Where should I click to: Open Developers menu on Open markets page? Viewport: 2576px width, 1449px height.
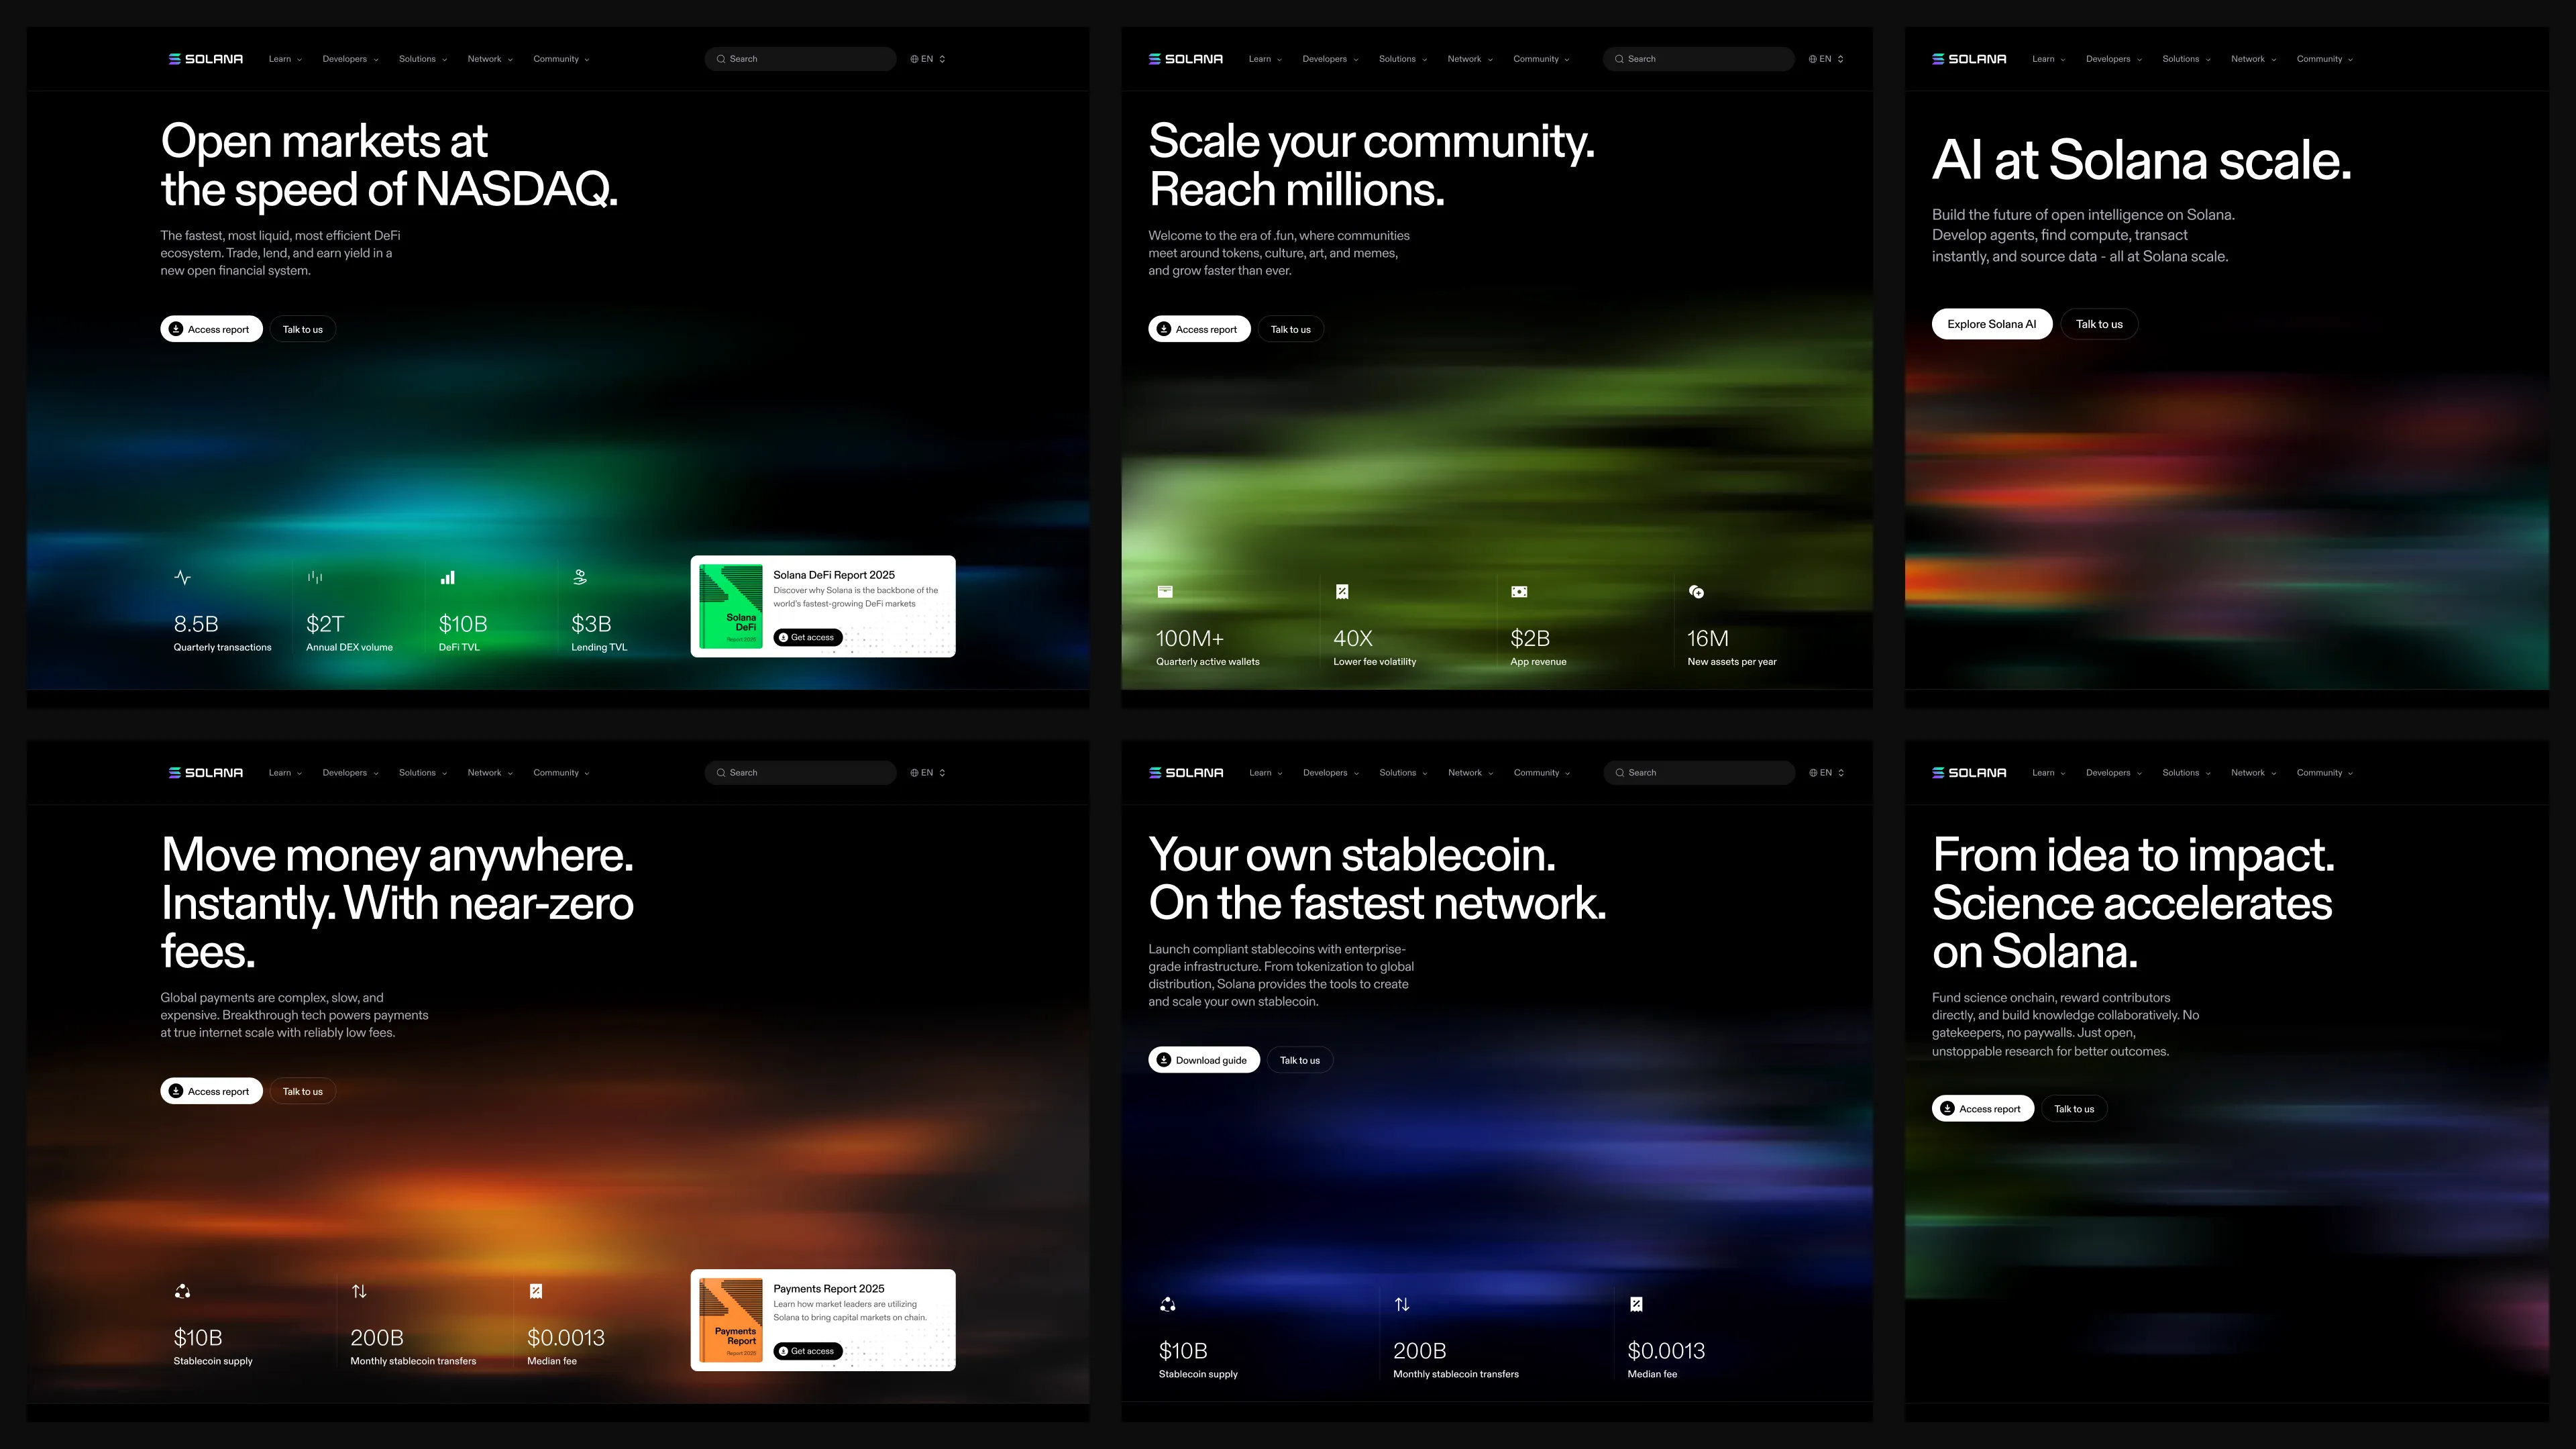coord(350,59)
